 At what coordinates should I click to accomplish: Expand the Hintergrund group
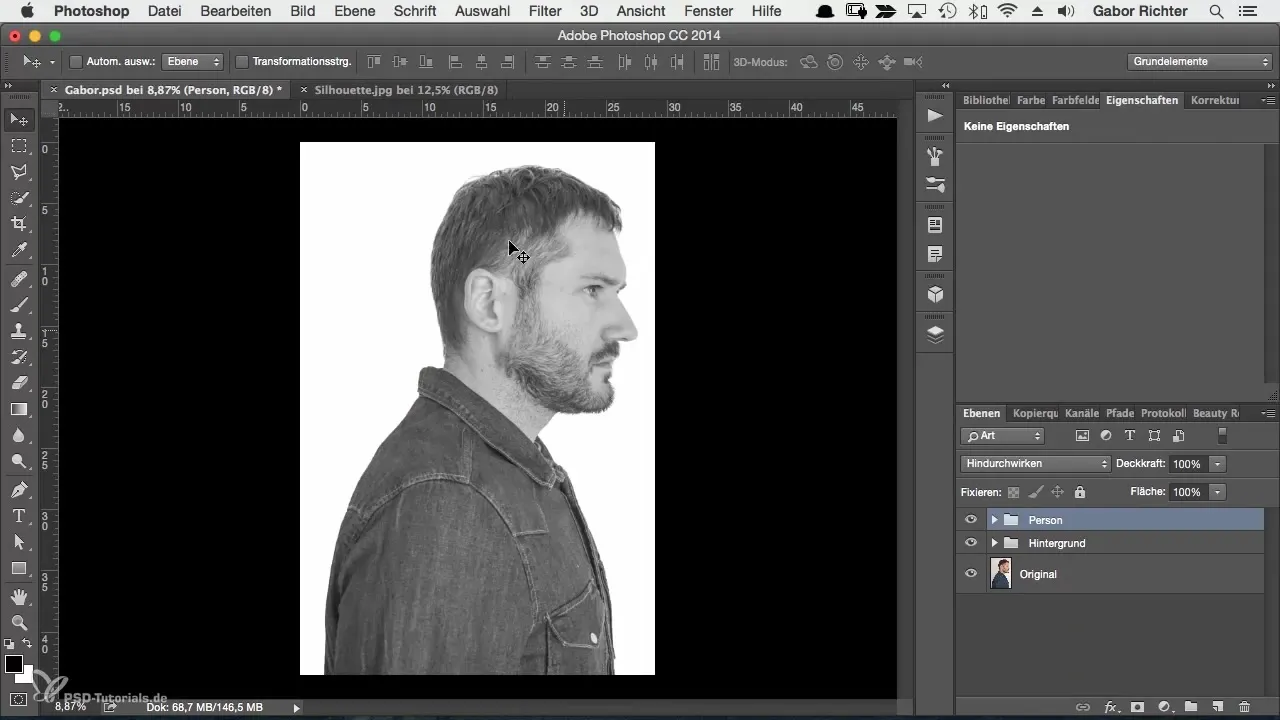click(994, 543)
